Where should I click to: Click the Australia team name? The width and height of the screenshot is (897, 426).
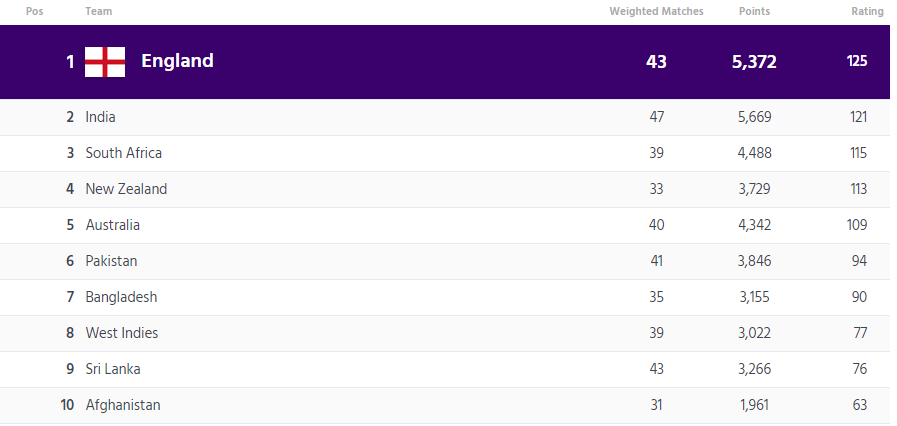coord(112,225)
